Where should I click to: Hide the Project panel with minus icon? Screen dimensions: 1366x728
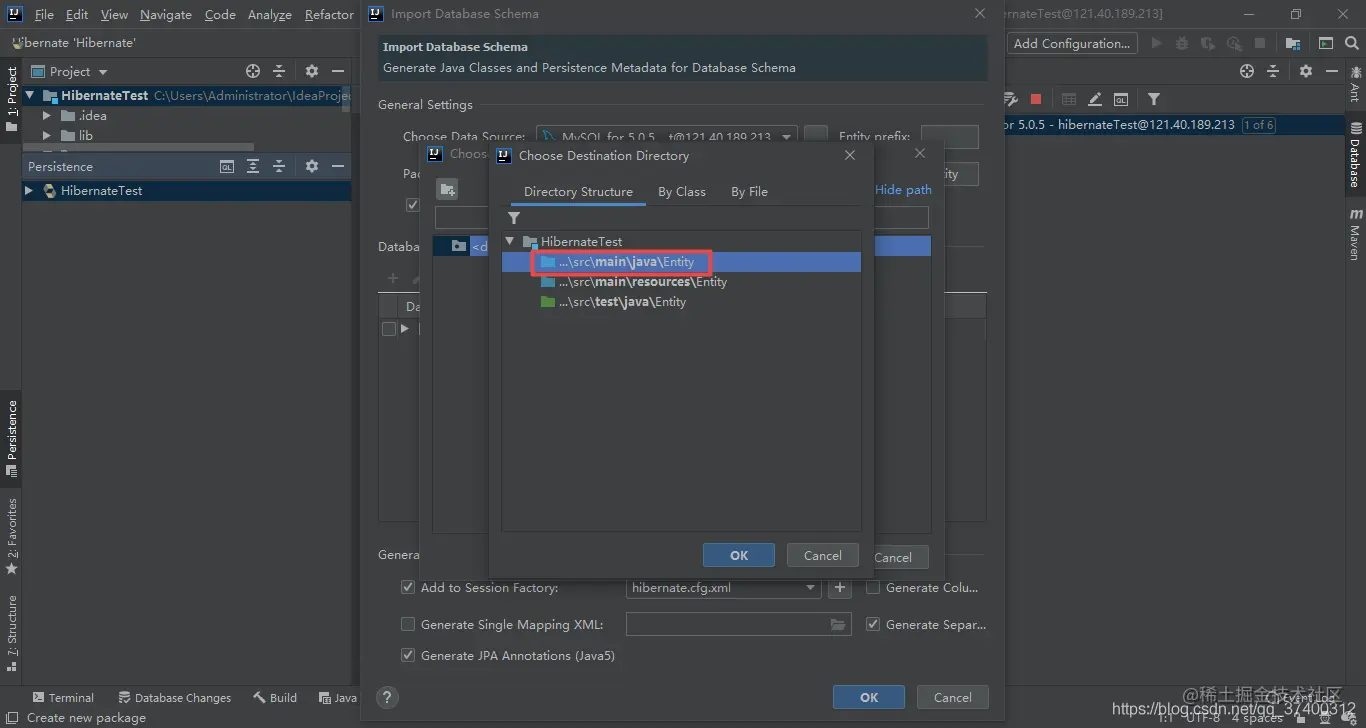click(338, 71)
